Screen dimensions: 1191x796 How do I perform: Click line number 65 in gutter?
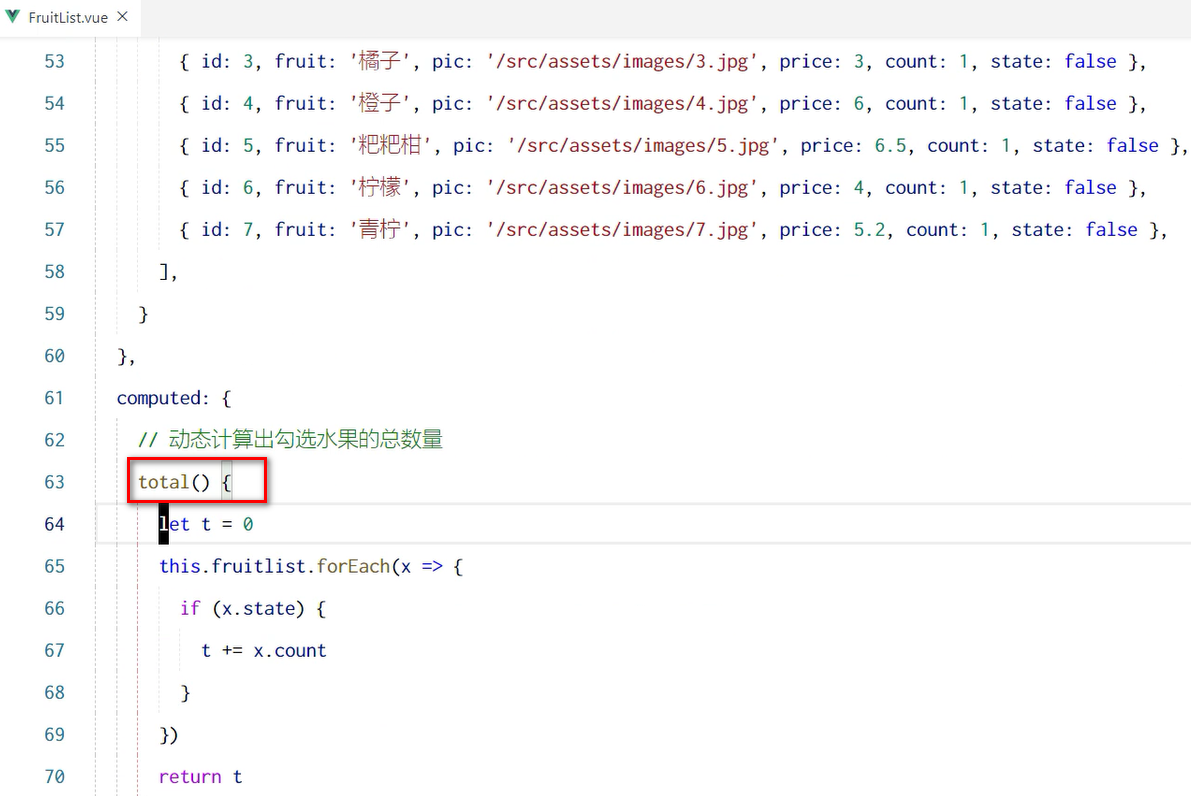click(x=55, y=567)
